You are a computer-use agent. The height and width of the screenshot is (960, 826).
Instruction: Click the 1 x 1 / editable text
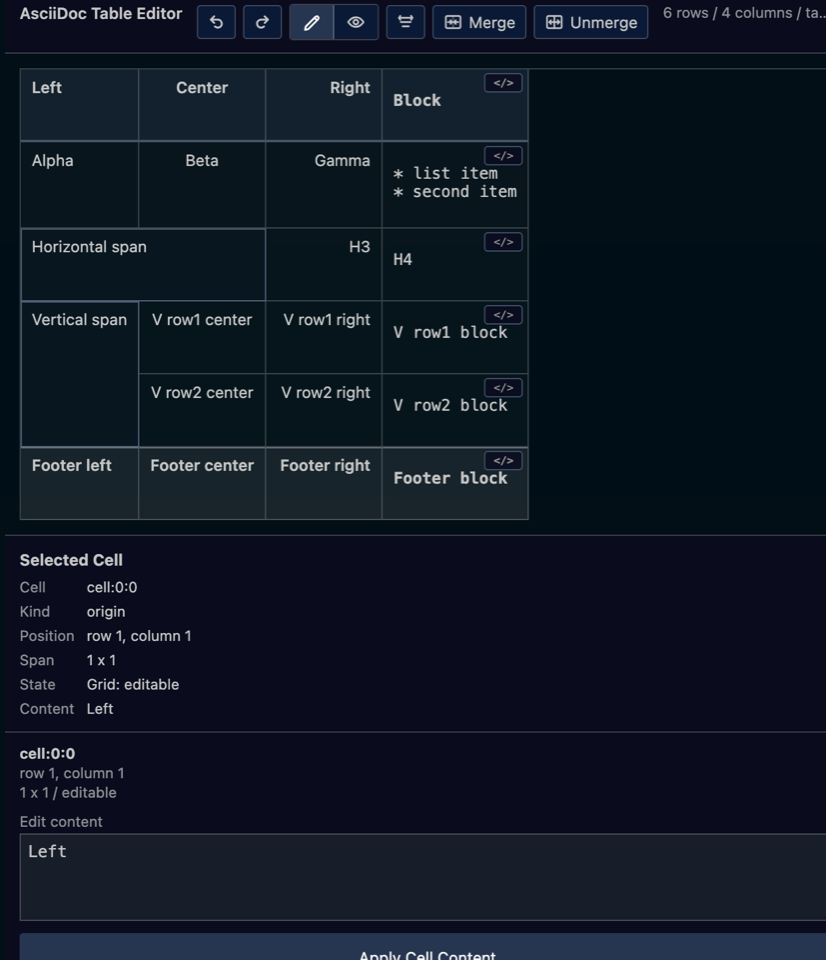tap(68, 793)
